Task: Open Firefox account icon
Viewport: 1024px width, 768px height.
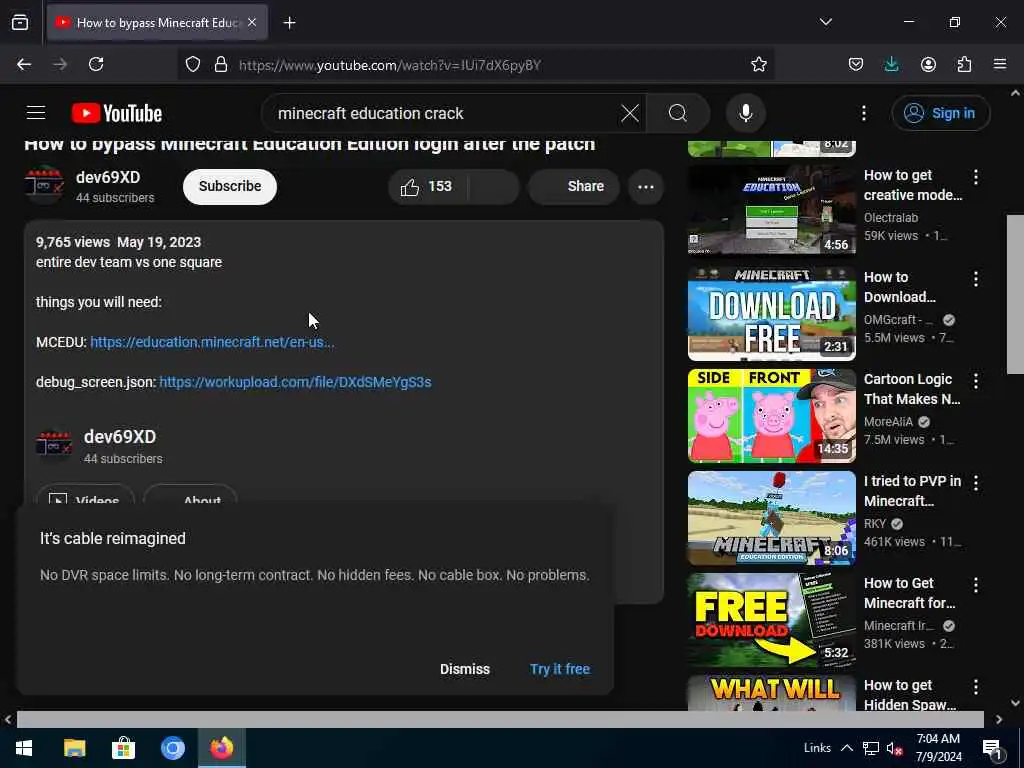Action: tap(928, 64)
